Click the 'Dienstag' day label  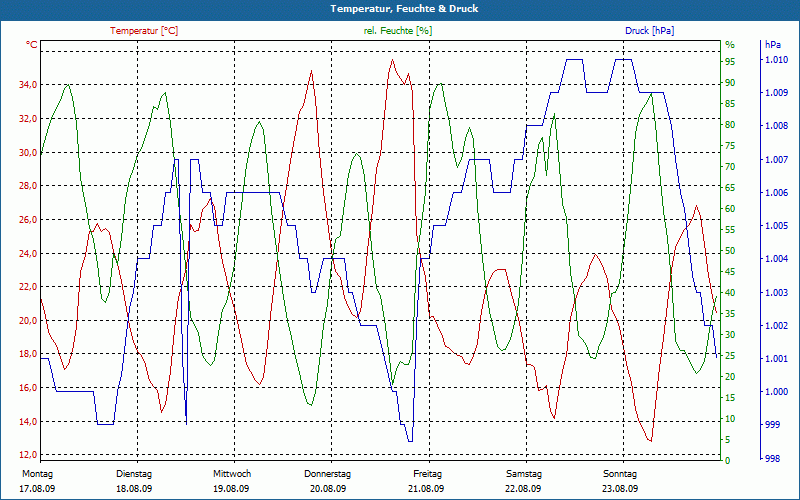(x=134, y=474)
